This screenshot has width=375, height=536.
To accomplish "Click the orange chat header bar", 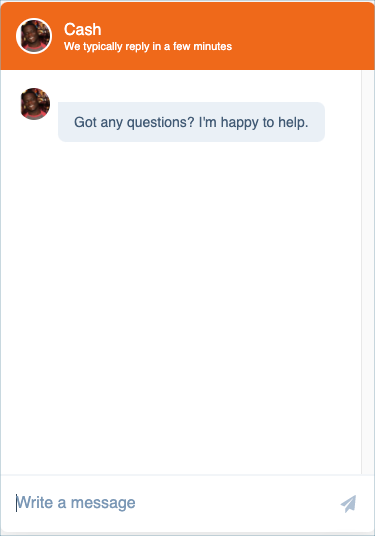I will (187, 36).
